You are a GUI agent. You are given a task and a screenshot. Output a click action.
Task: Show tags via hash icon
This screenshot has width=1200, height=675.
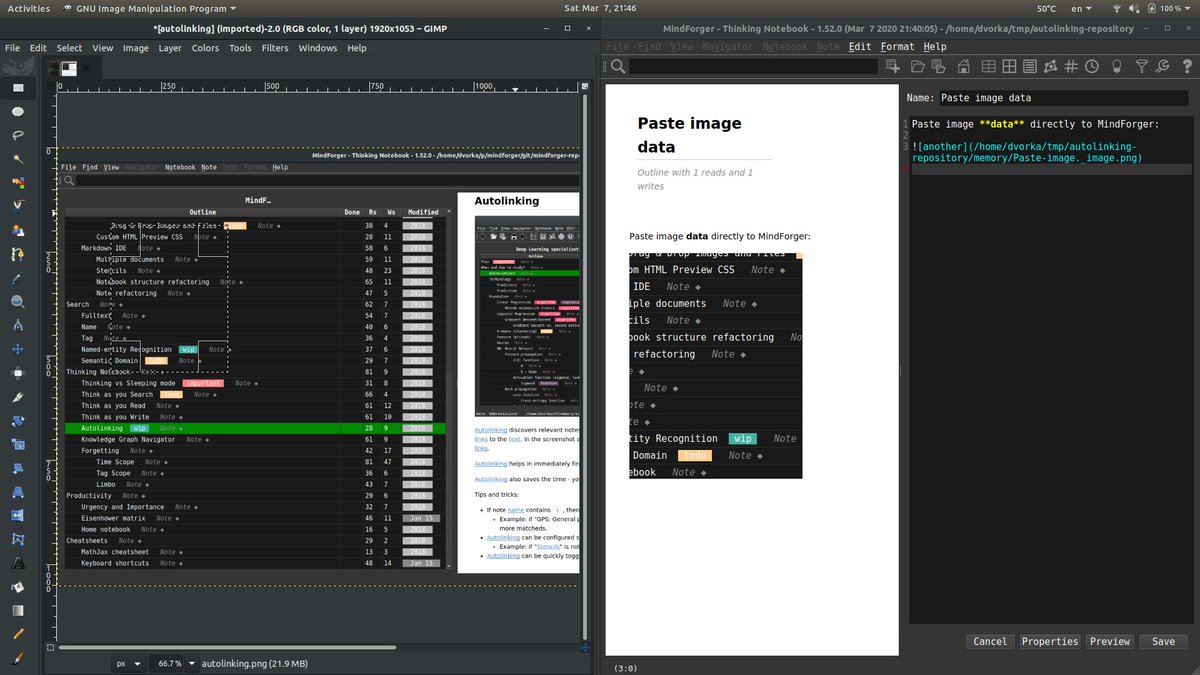coord(1070,67)
